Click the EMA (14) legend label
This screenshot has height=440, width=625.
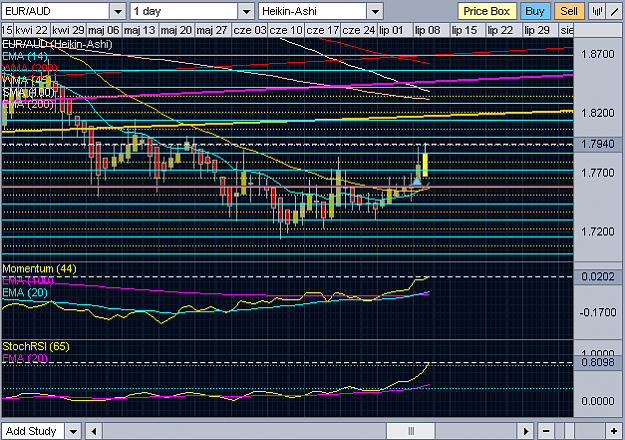click(x=25, y=56)
